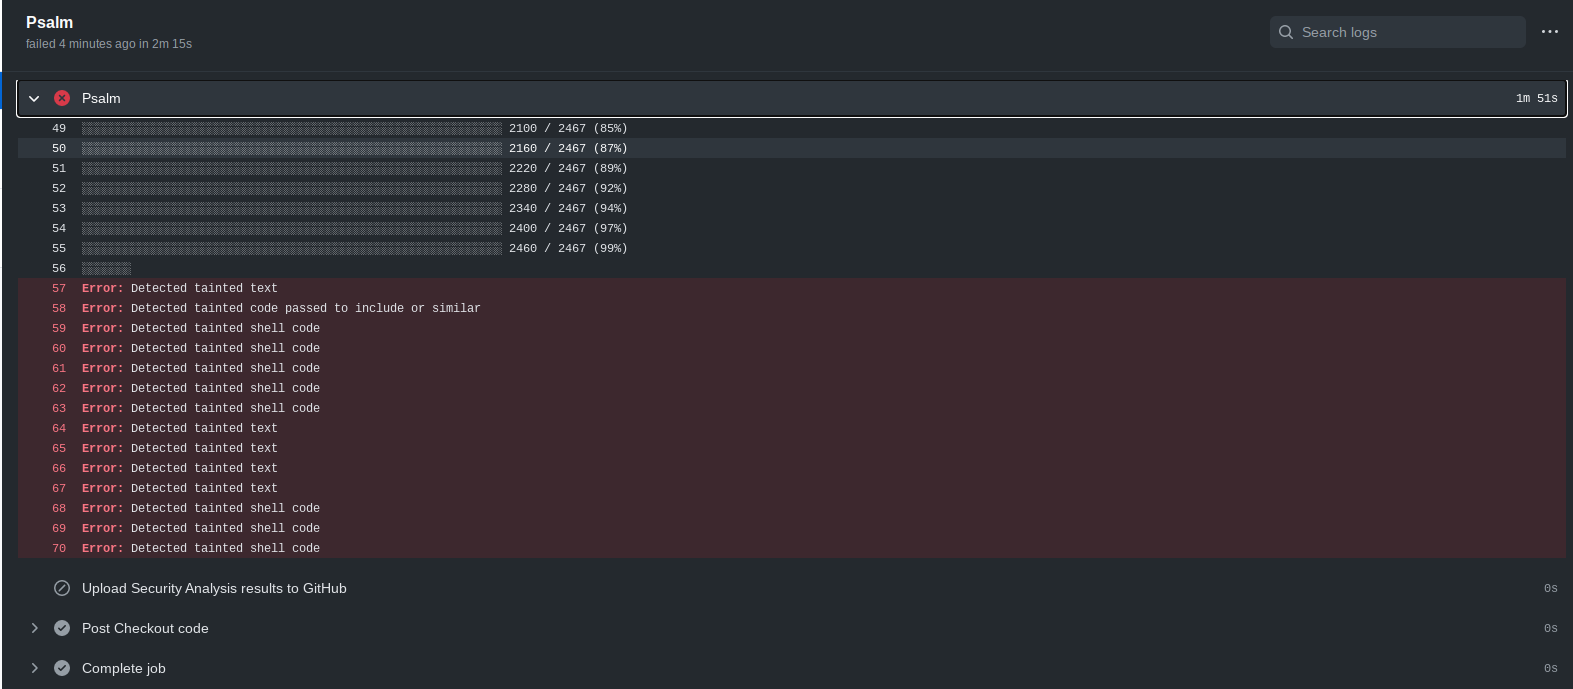This screenshot has height=689, width=1573.
Task: Collapse the Psalm step output
Action: (33, 98)
